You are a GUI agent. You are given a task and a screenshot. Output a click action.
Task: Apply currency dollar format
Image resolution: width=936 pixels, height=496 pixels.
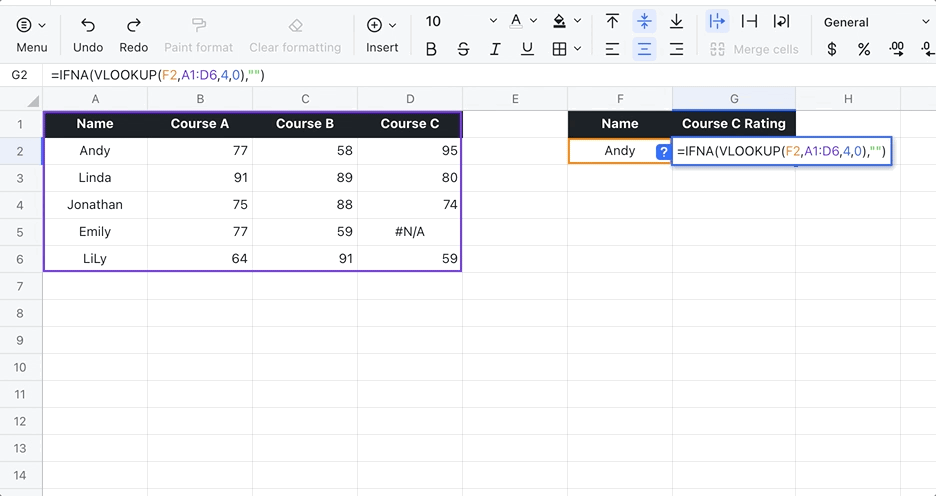(832, 49)
